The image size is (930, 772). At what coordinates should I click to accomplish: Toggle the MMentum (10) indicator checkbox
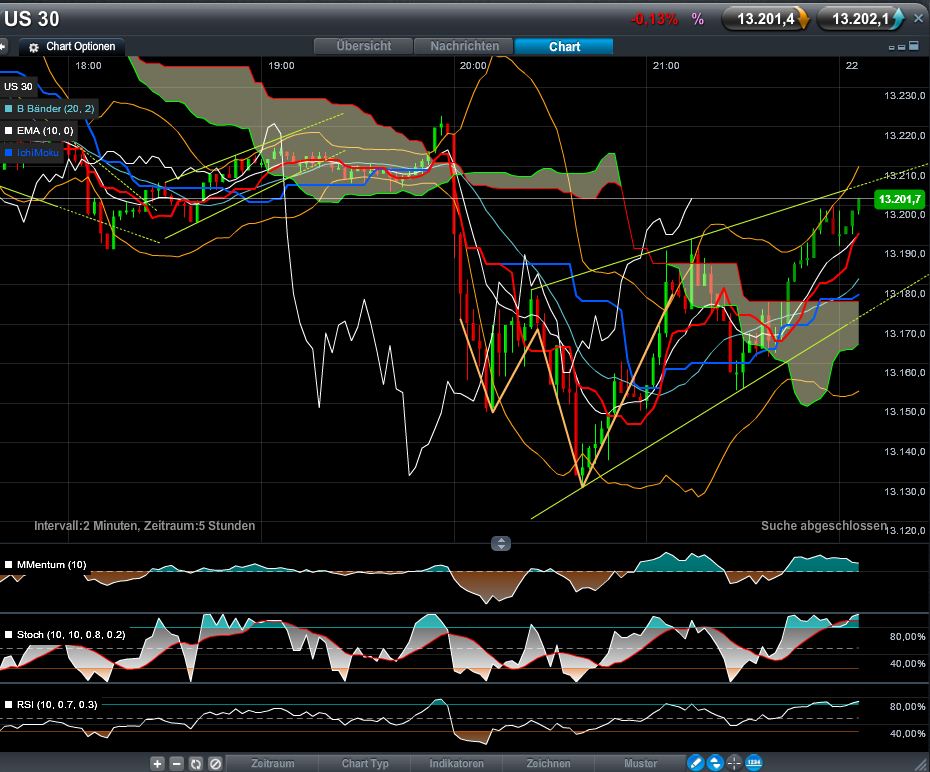point(8,564)
